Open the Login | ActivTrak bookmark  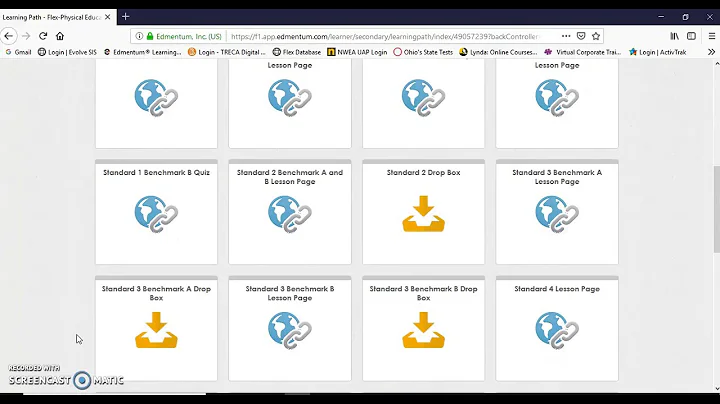point(658,52)
